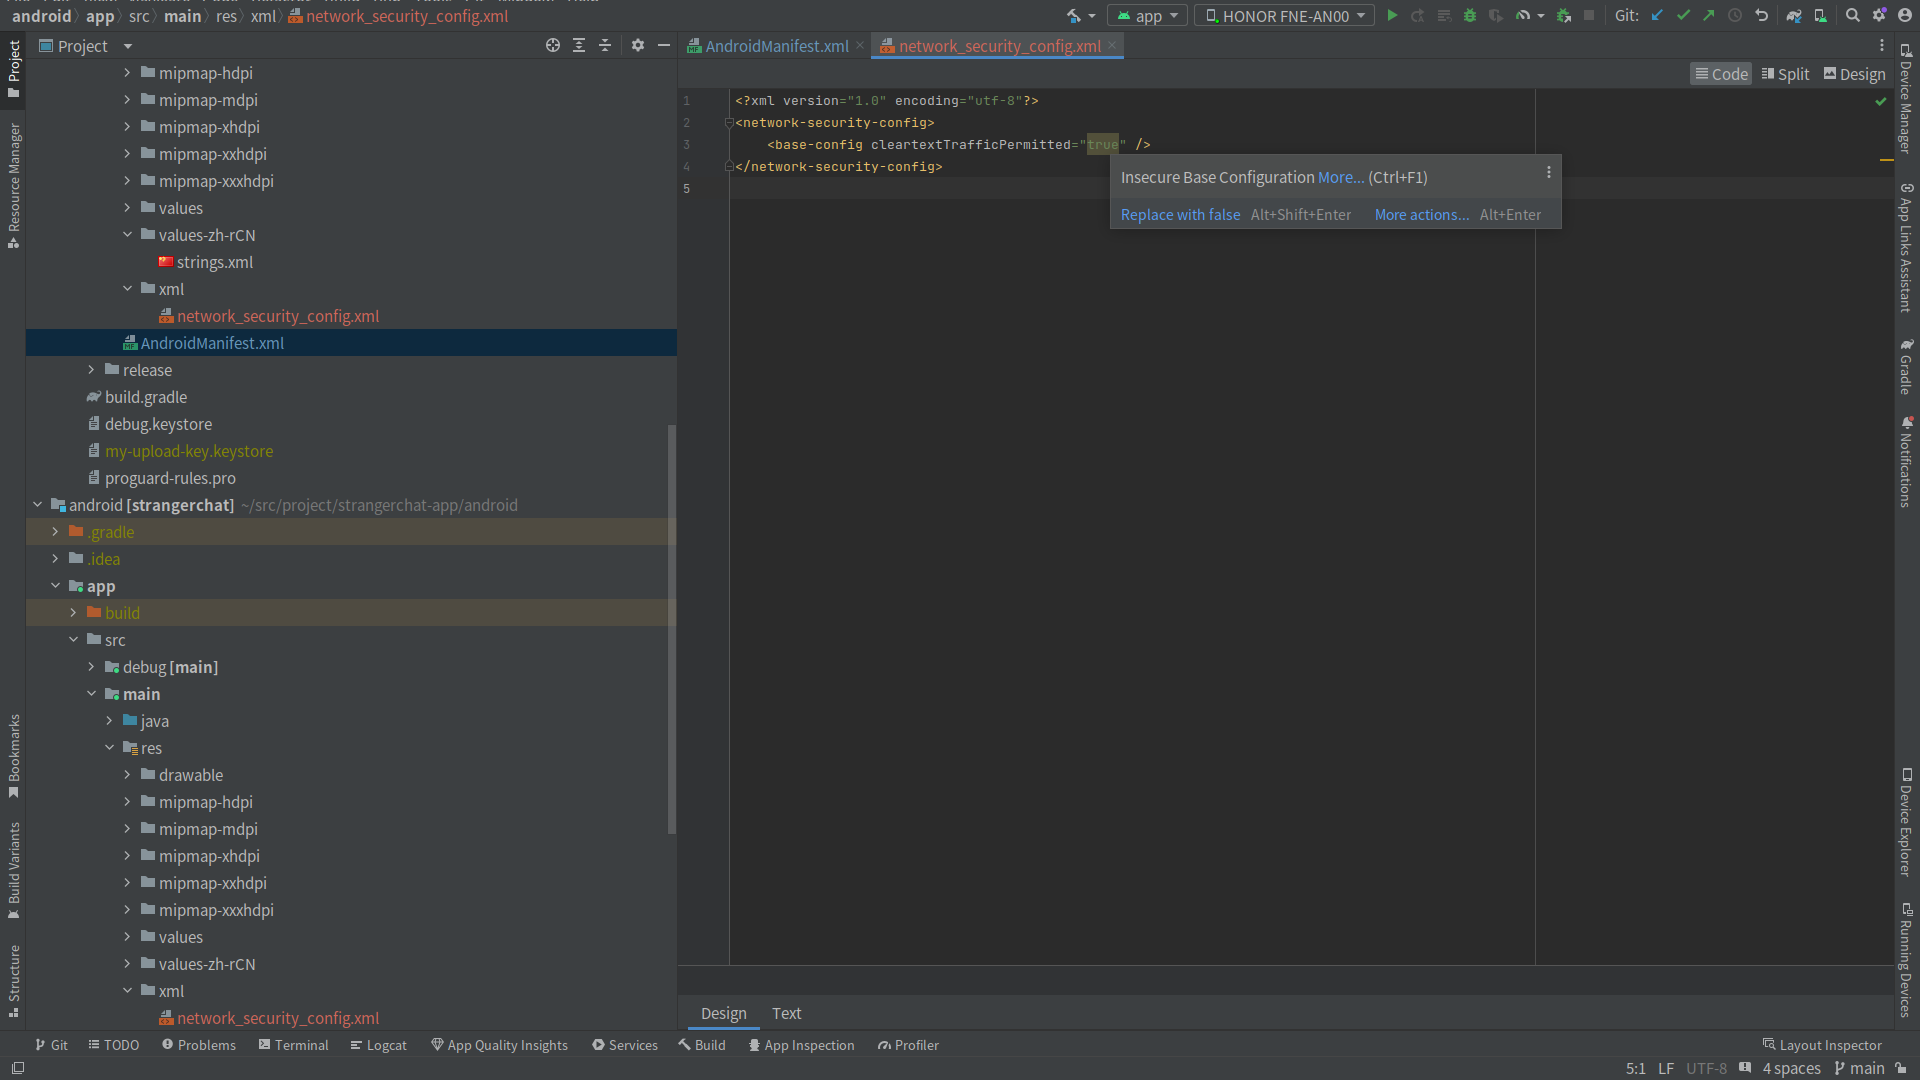This screenshot has height=1080, width=1920.
Task: Expand the .gradle folder
Action: [x=55, y=532]
